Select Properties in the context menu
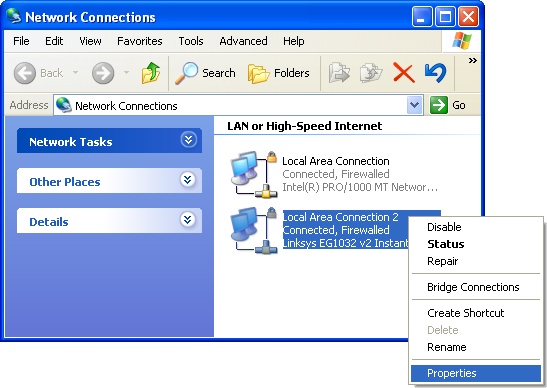Image resolution: width=547 pixels, height=388 pixels. 476,373
